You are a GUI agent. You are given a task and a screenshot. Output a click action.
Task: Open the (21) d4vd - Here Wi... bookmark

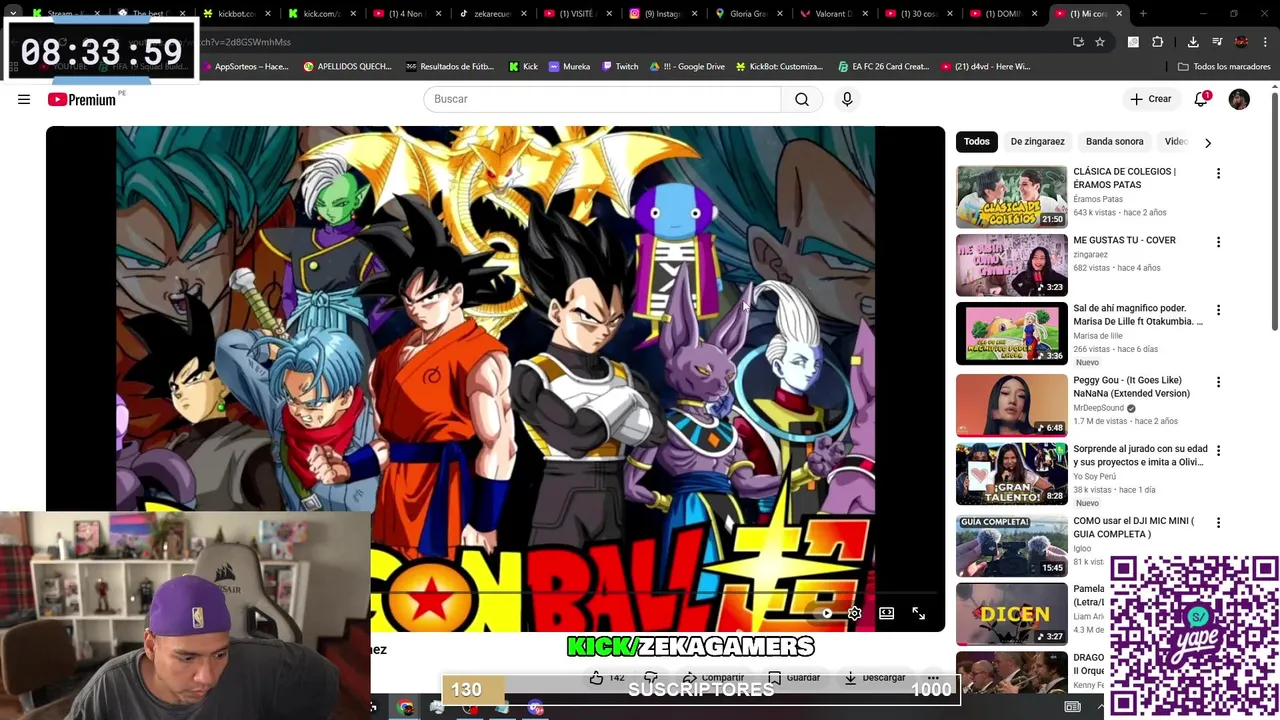point(985,66)
